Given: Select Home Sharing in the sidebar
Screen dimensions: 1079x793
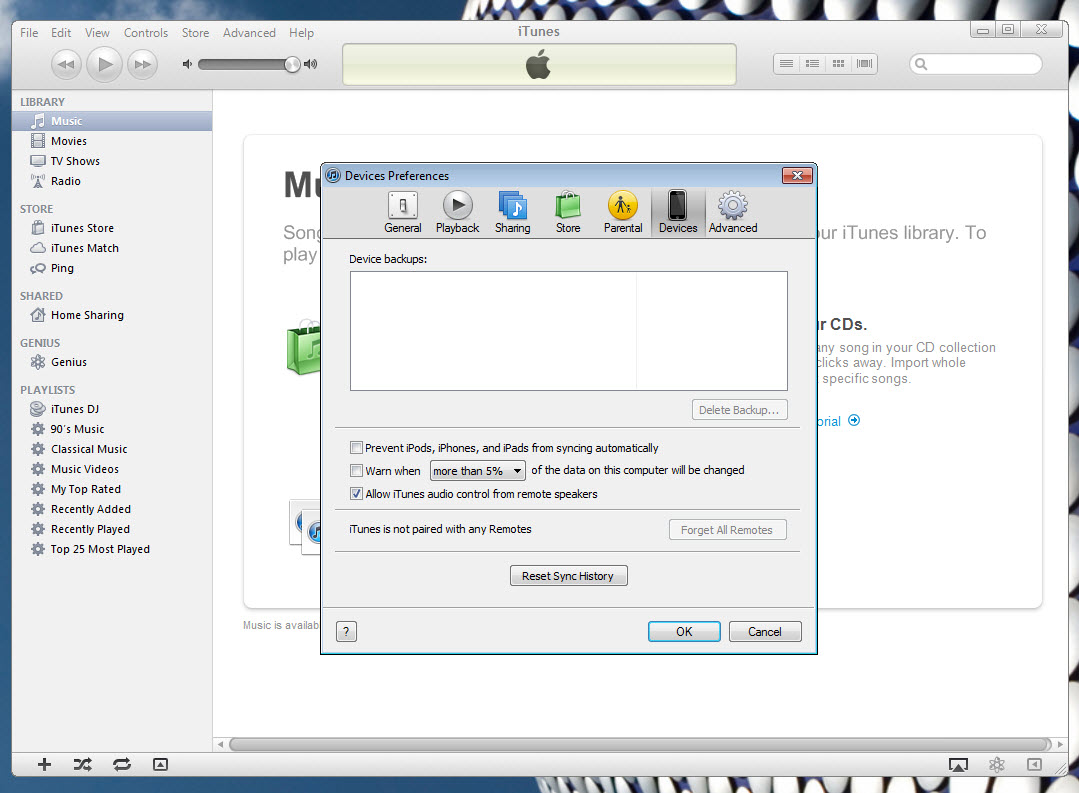Looking at the screenshot, I should (x=111, y=315).
